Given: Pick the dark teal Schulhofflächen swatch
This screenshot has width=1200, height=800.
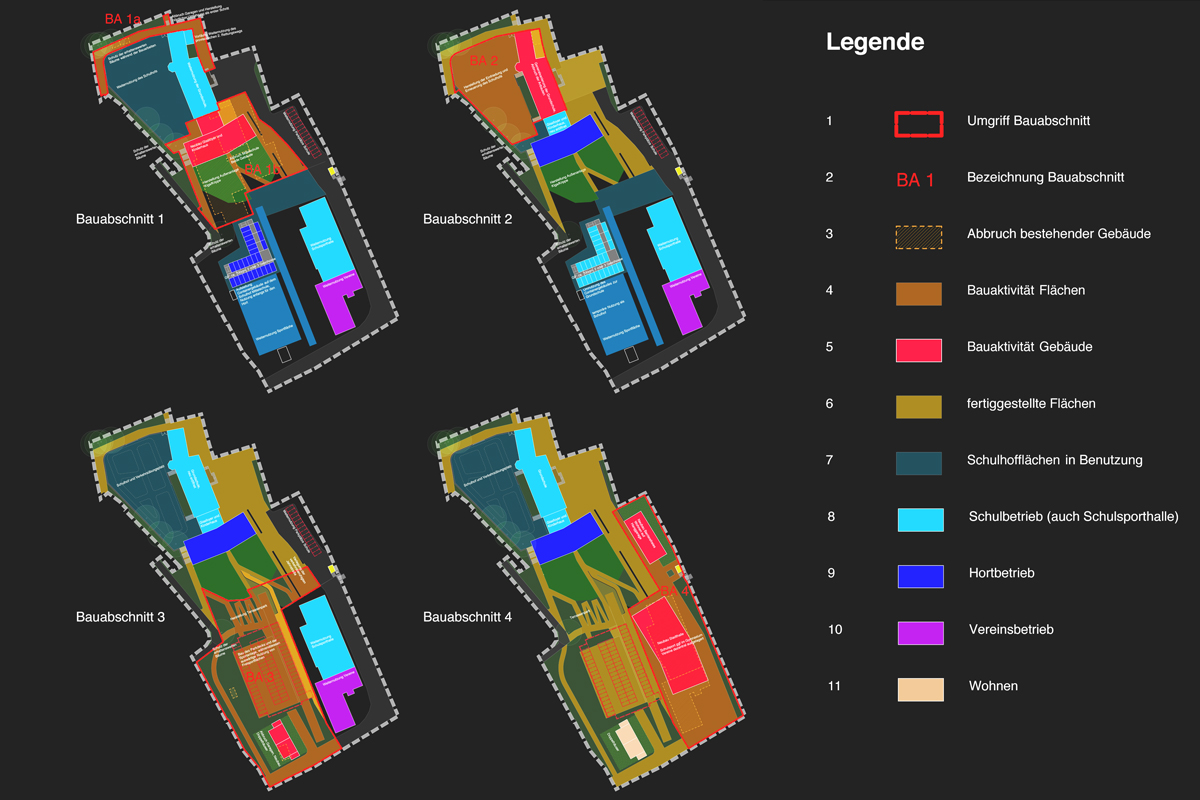Looking at the screenshot, I should [918, 462].
